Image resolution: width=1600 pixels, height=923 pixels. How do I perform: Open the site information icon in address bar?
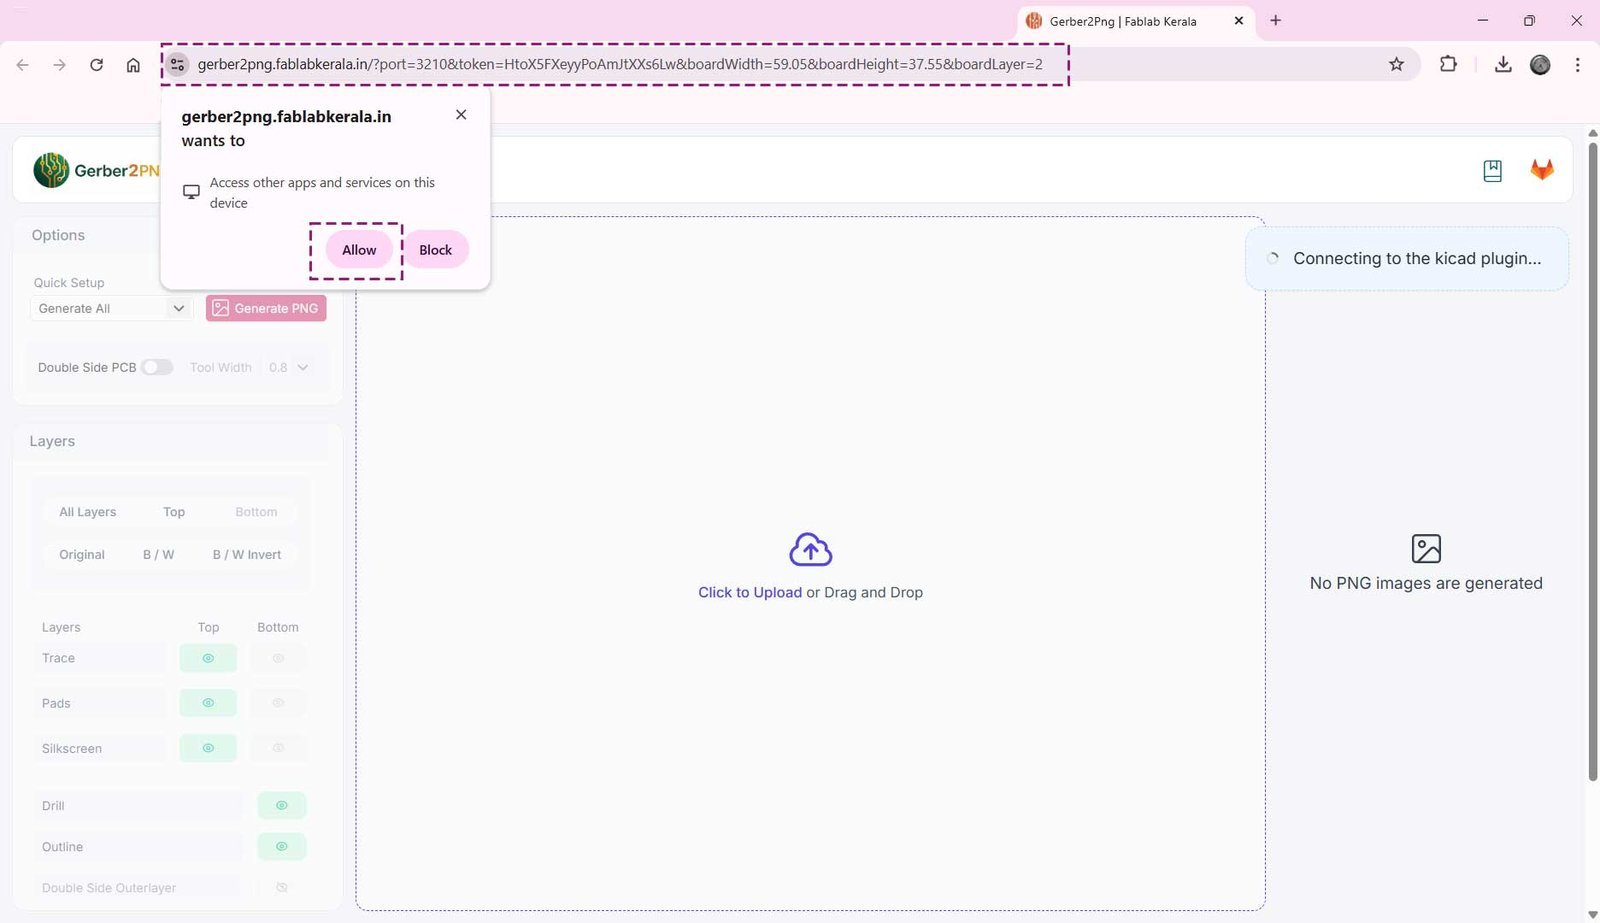point(177,64)
